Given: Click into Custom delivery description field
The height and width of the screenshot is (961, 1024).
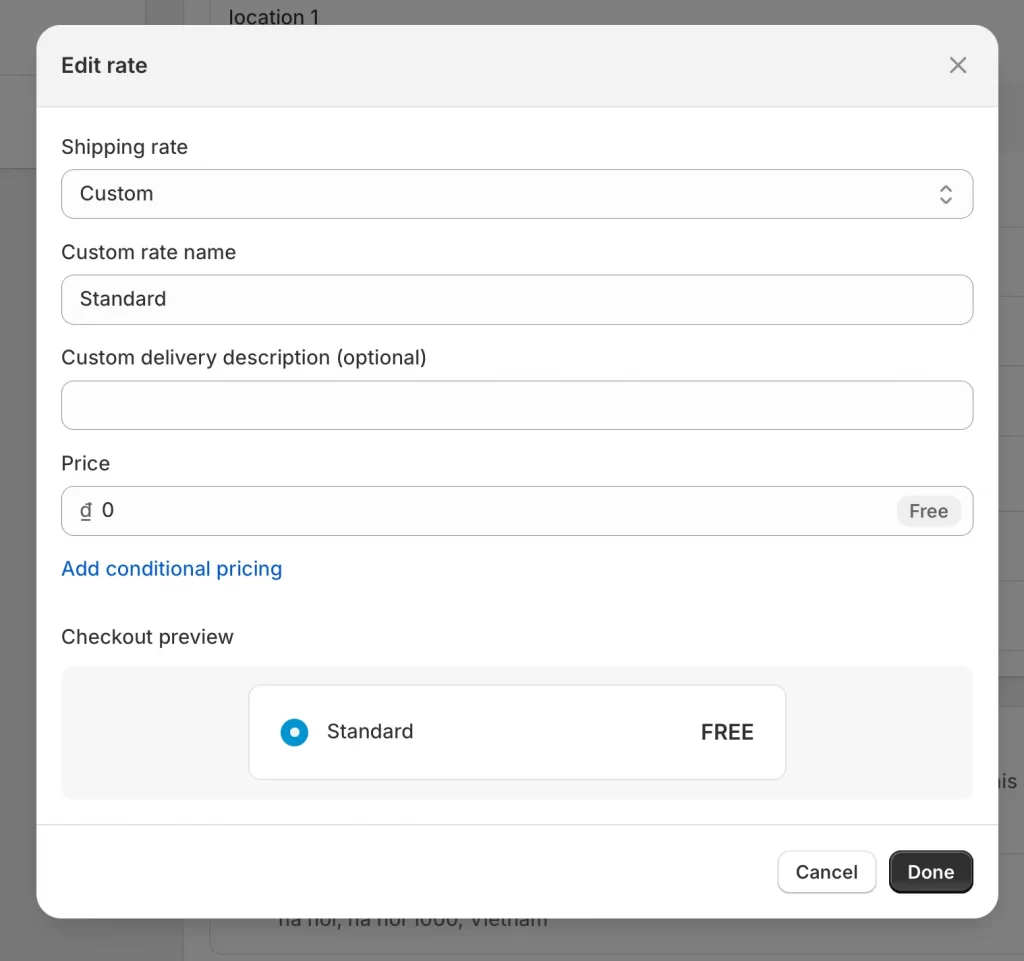Looking at the screenshot, I should point(516,405).
